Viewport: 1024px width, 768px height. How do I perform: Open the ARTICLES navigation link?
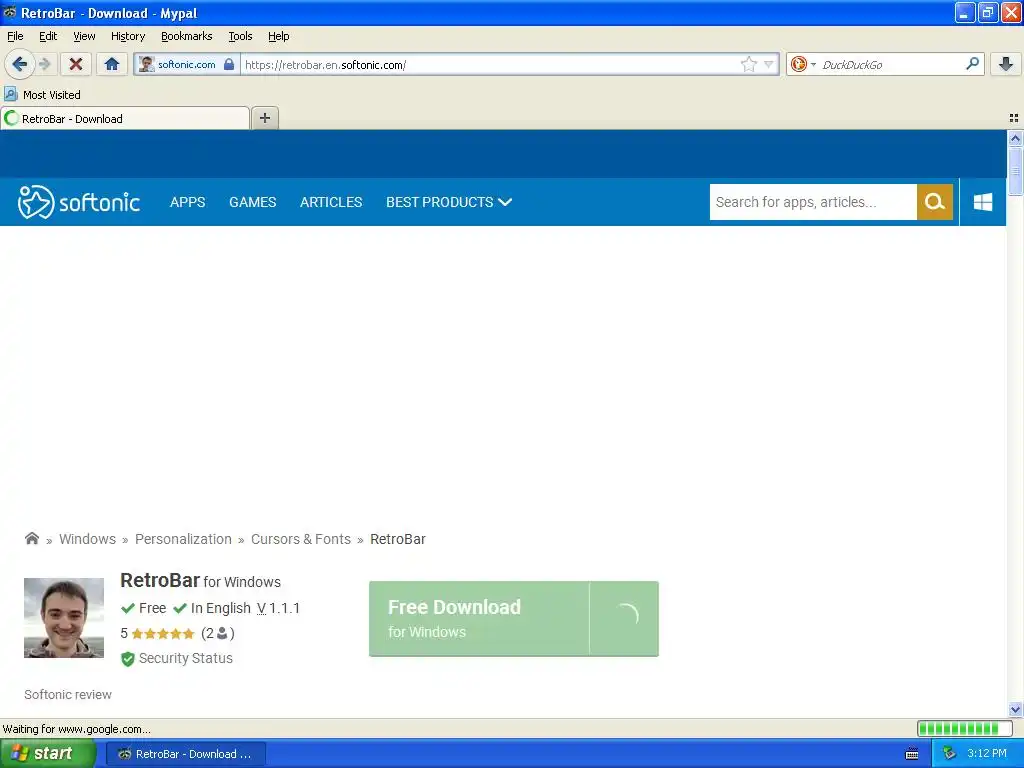(331, 202)
